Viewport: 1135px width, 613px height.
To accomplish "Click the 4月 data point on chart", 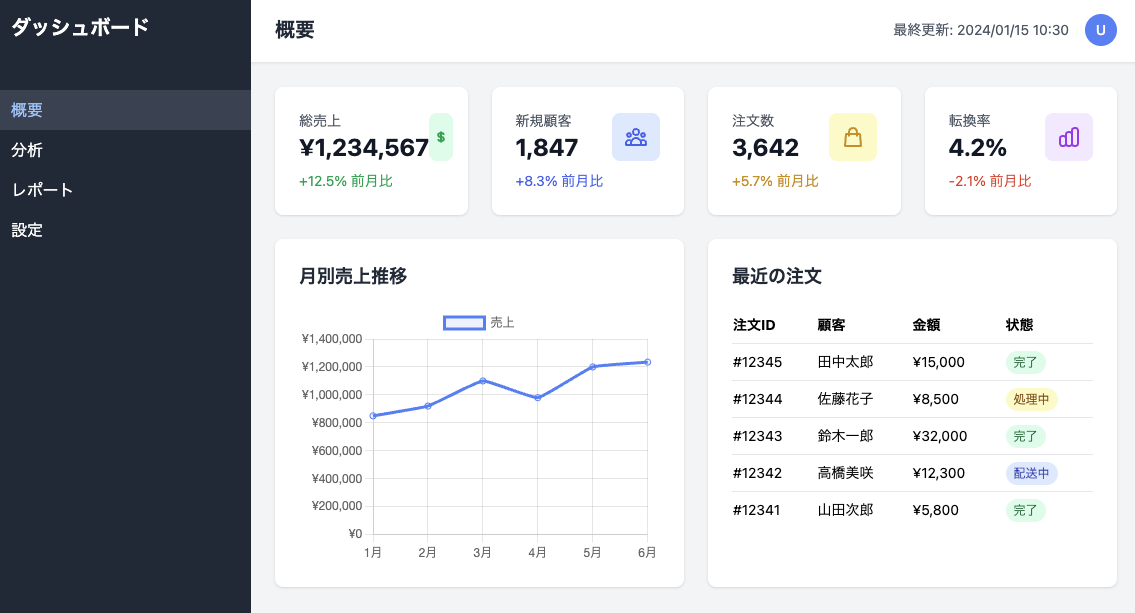I will [x=537, y=398].
